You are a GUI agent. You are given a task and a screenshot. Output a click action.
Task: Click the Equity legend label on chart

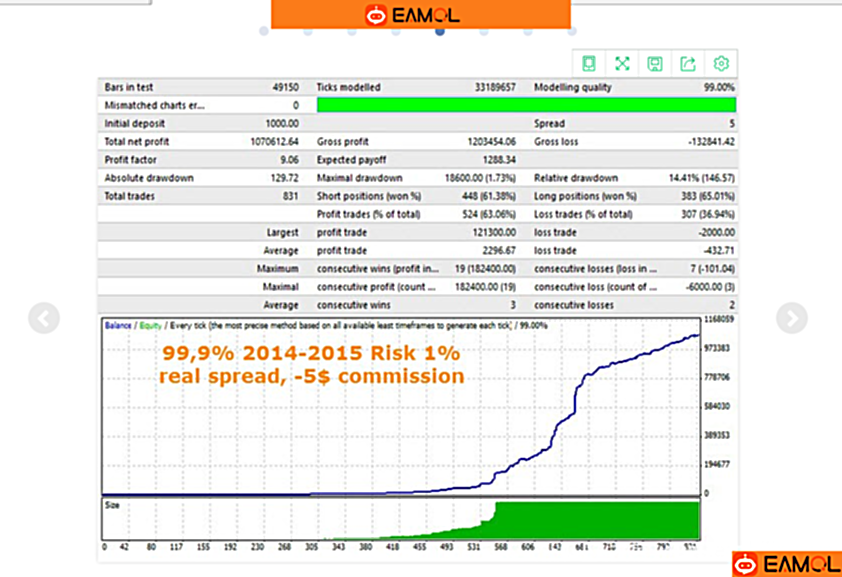point(151,325)
